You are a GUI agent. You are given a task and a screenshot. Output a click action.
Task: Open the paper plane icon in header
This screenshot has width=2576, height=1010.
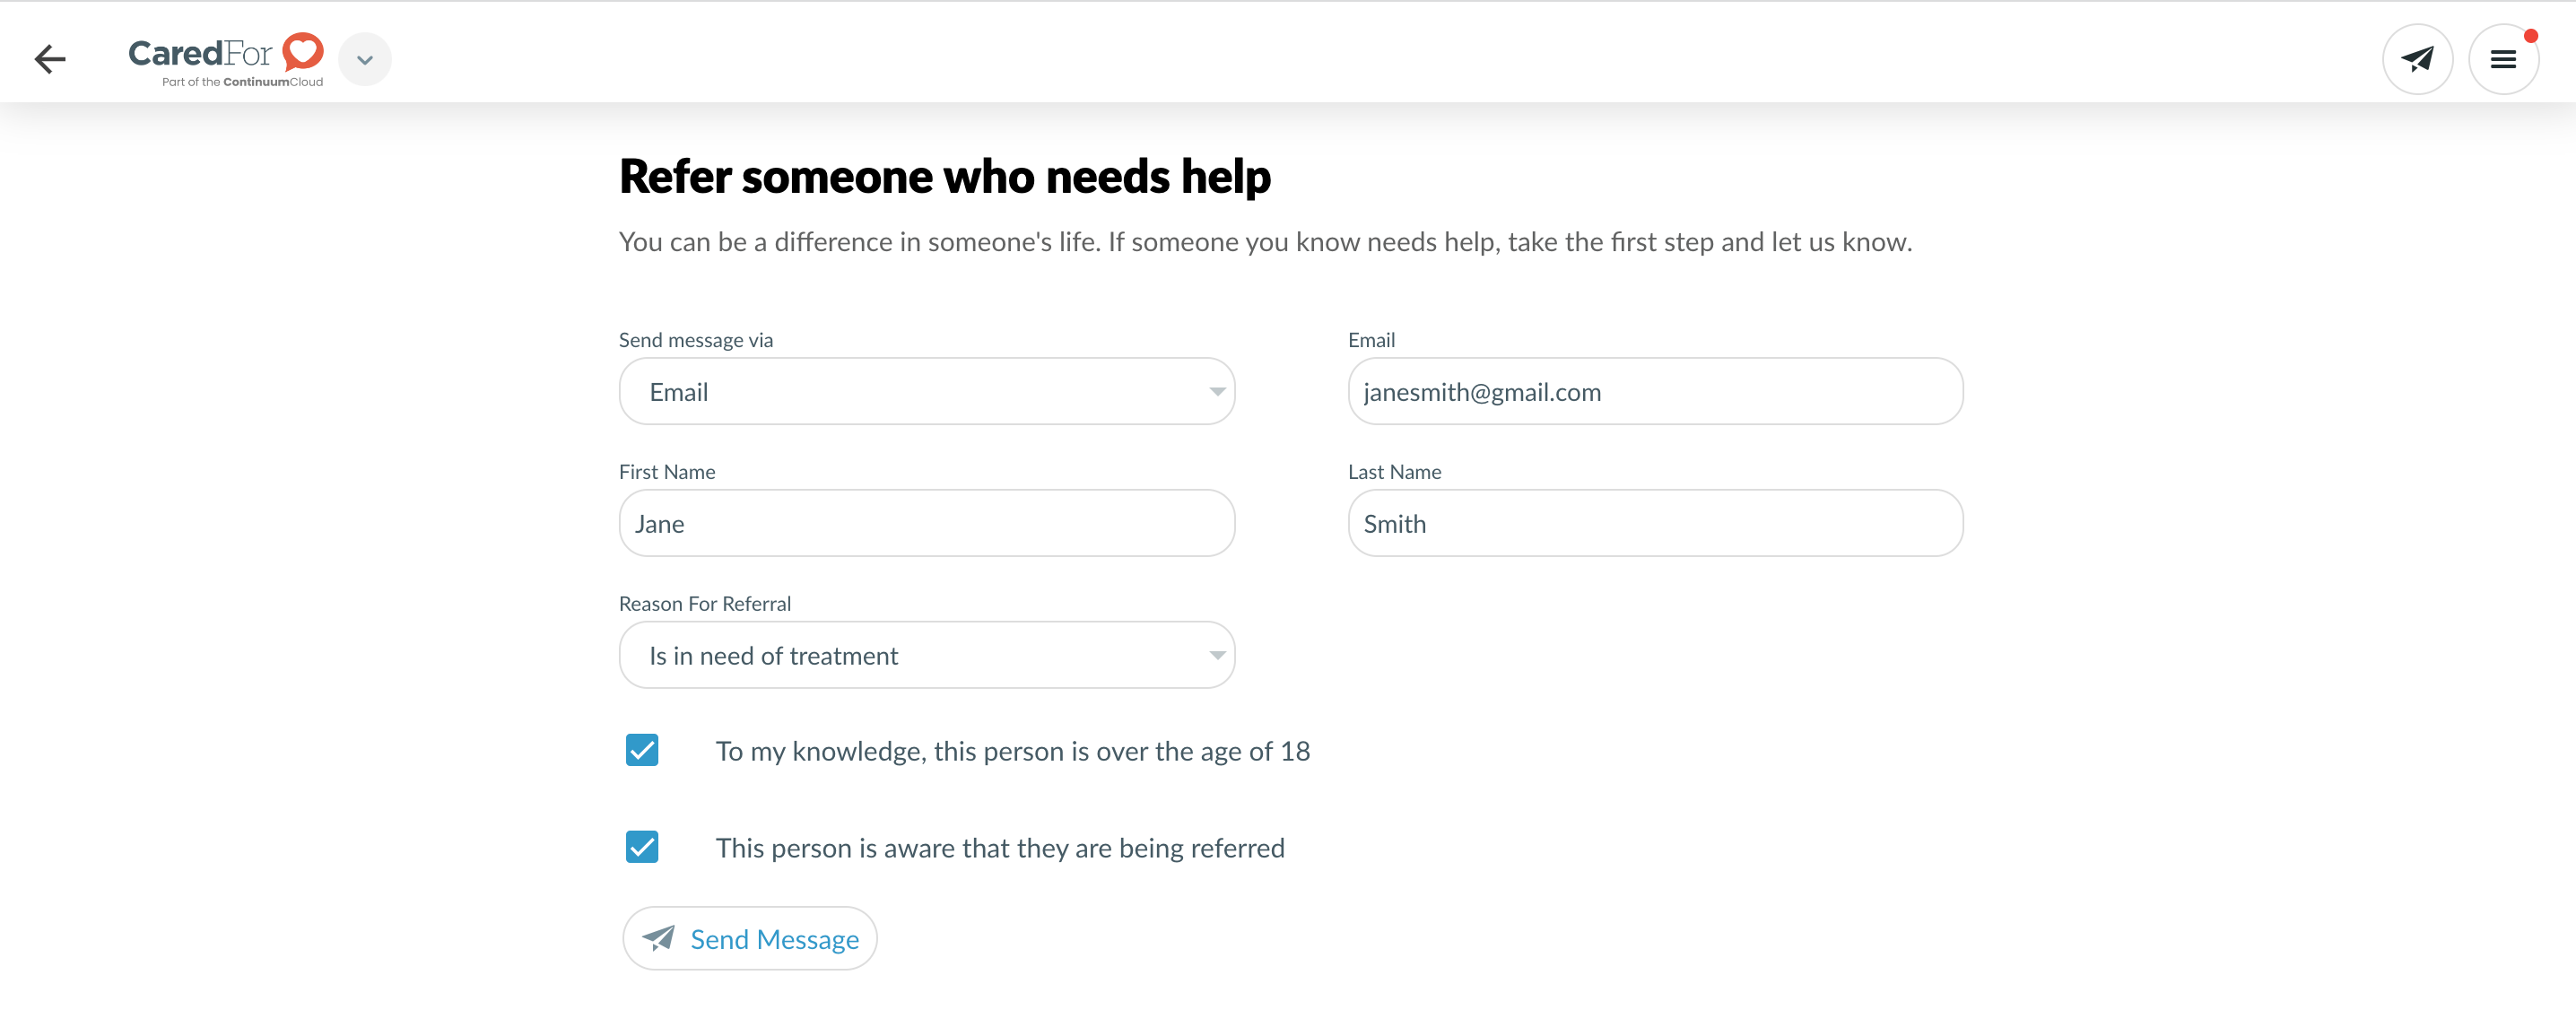(2416, 59)
